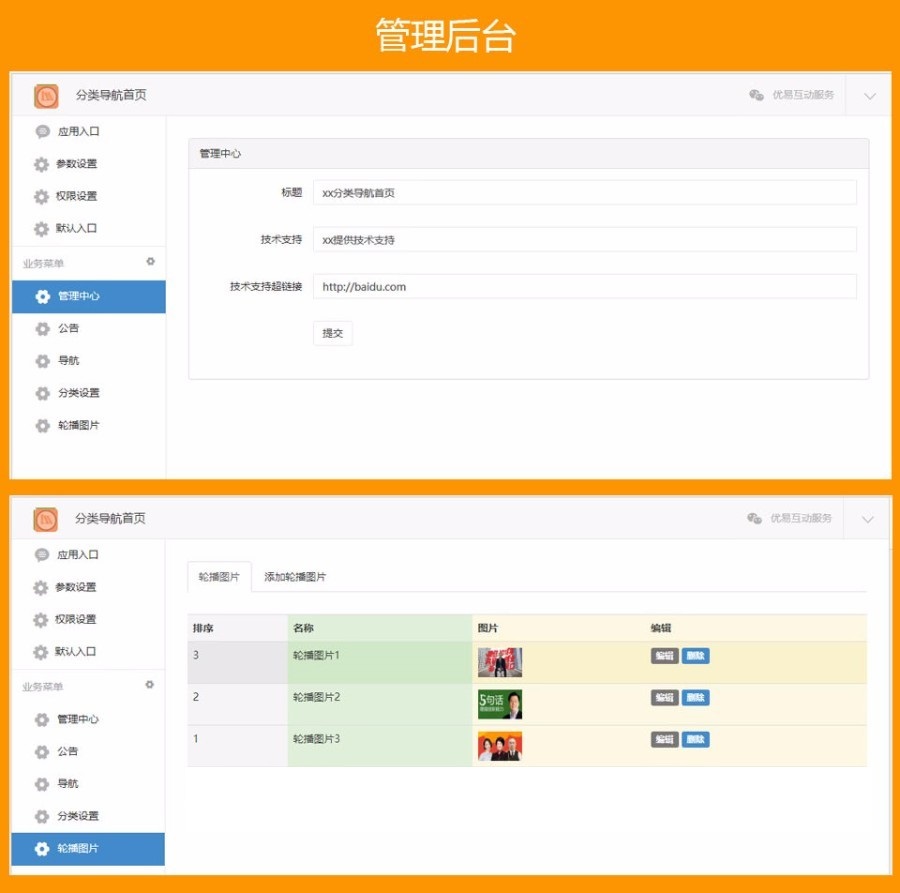
Task: Click the 标题 input field
Action: 584,193
